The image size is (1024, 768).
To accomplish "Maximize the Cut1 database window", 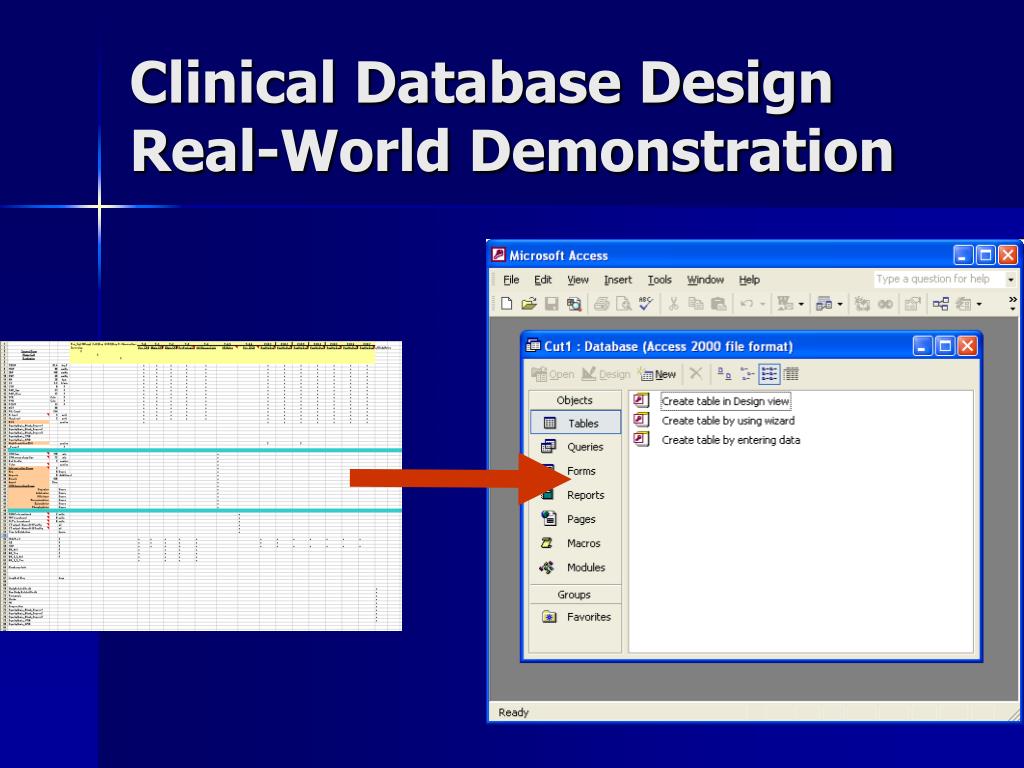I will [944, 345].
